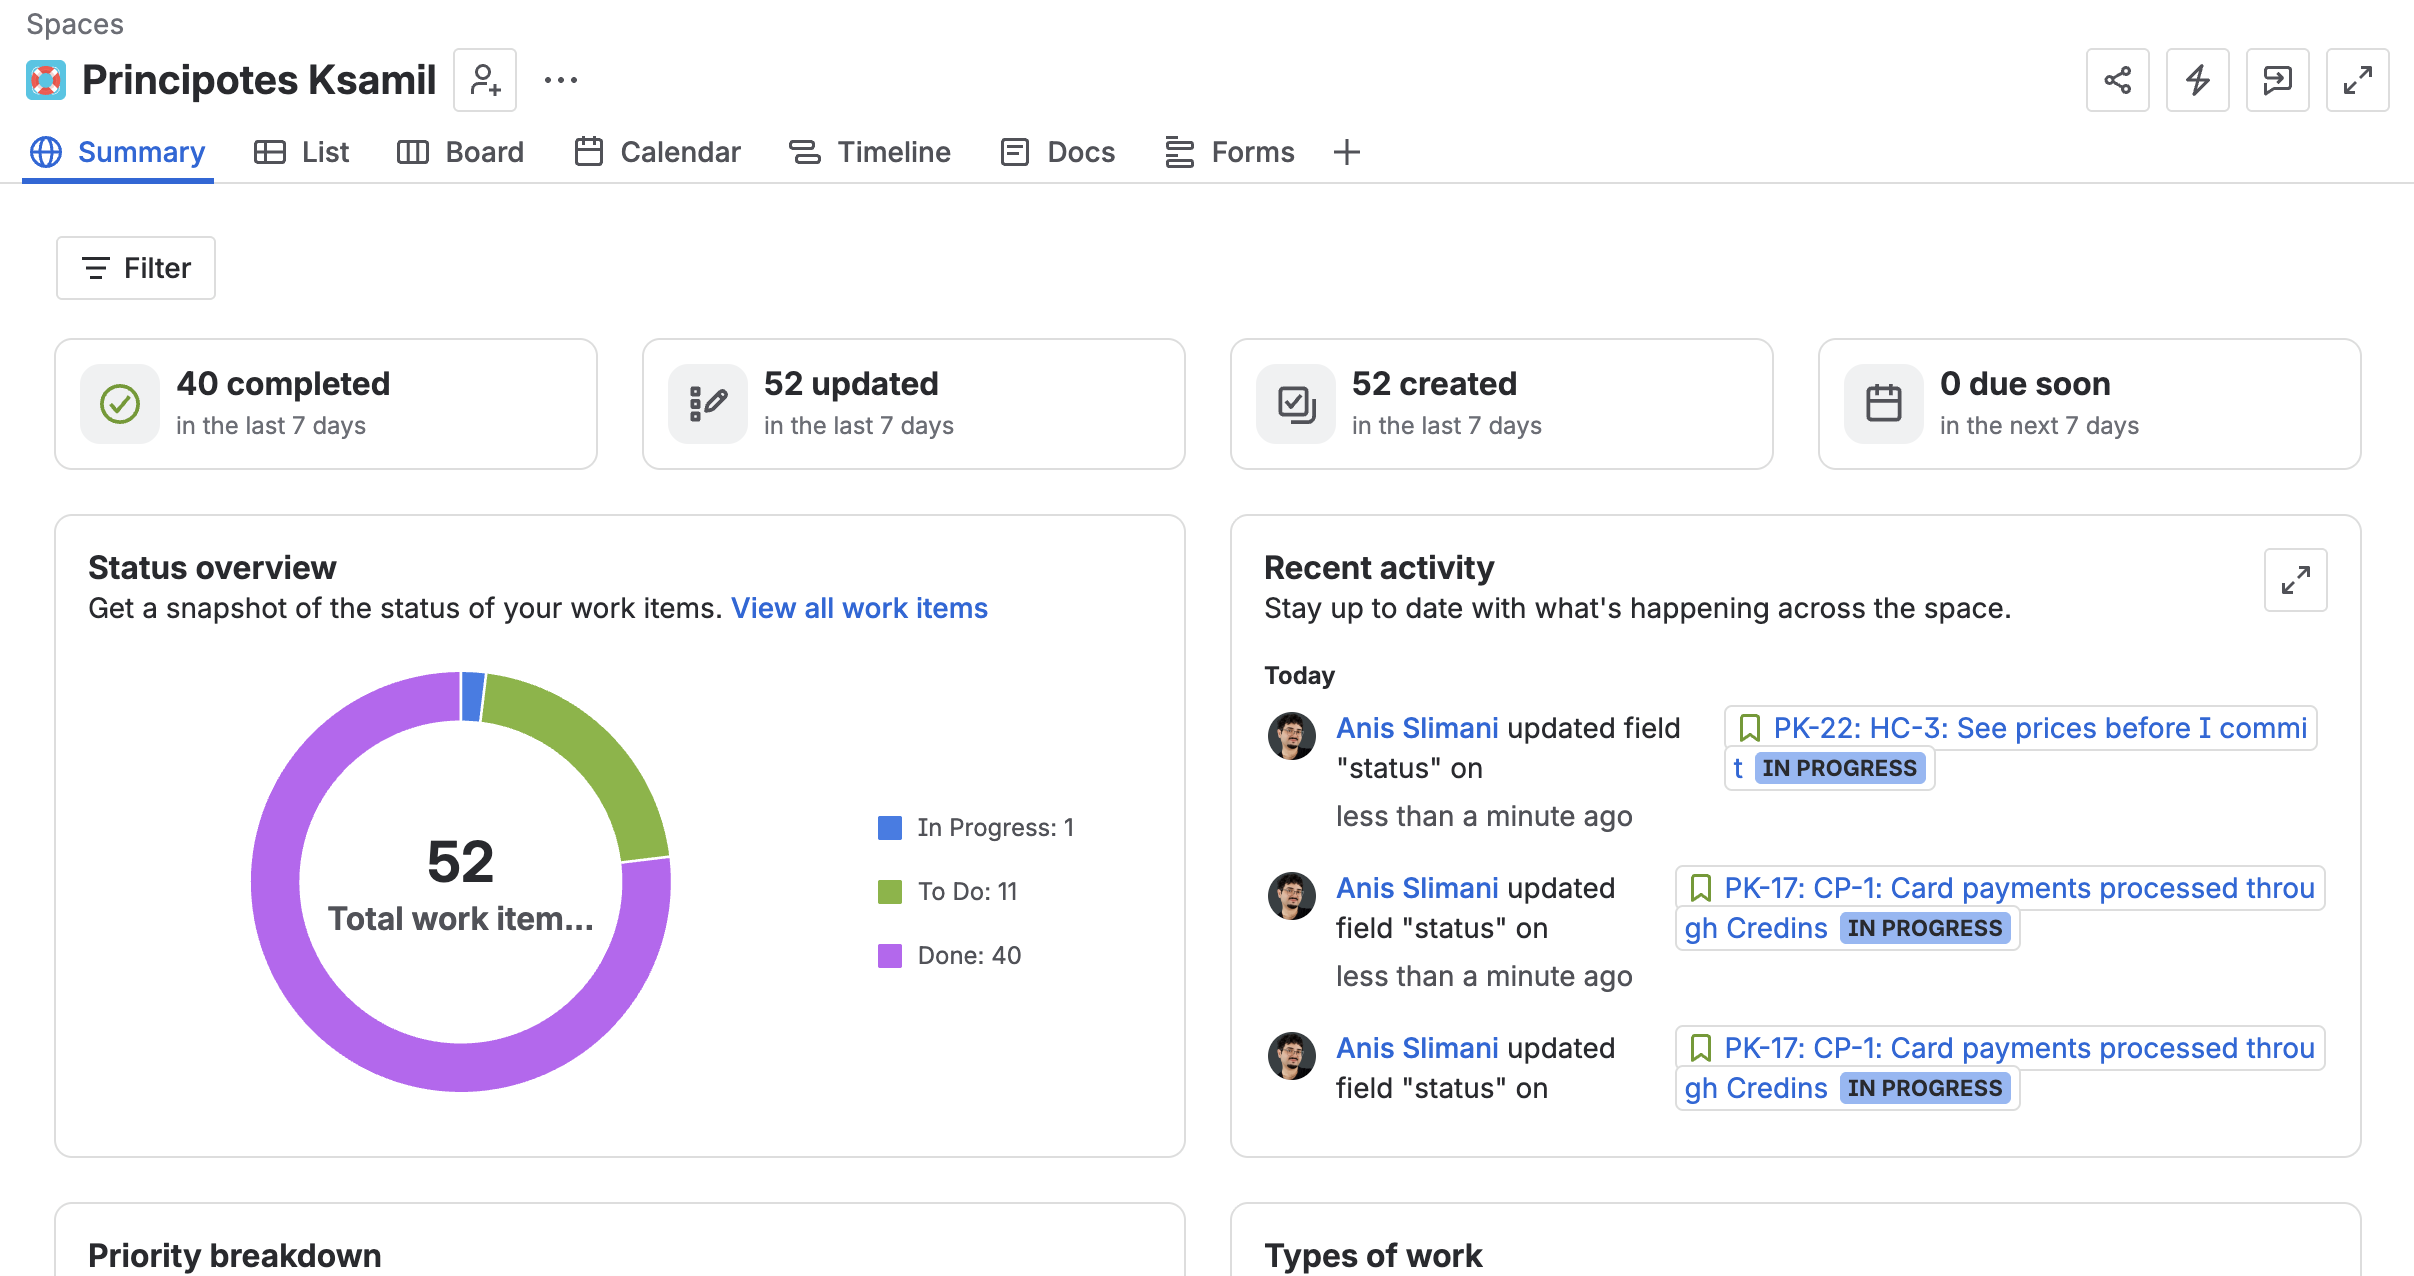
Task: Click the Priority breakdown heading
Action: click(235, 1256)
